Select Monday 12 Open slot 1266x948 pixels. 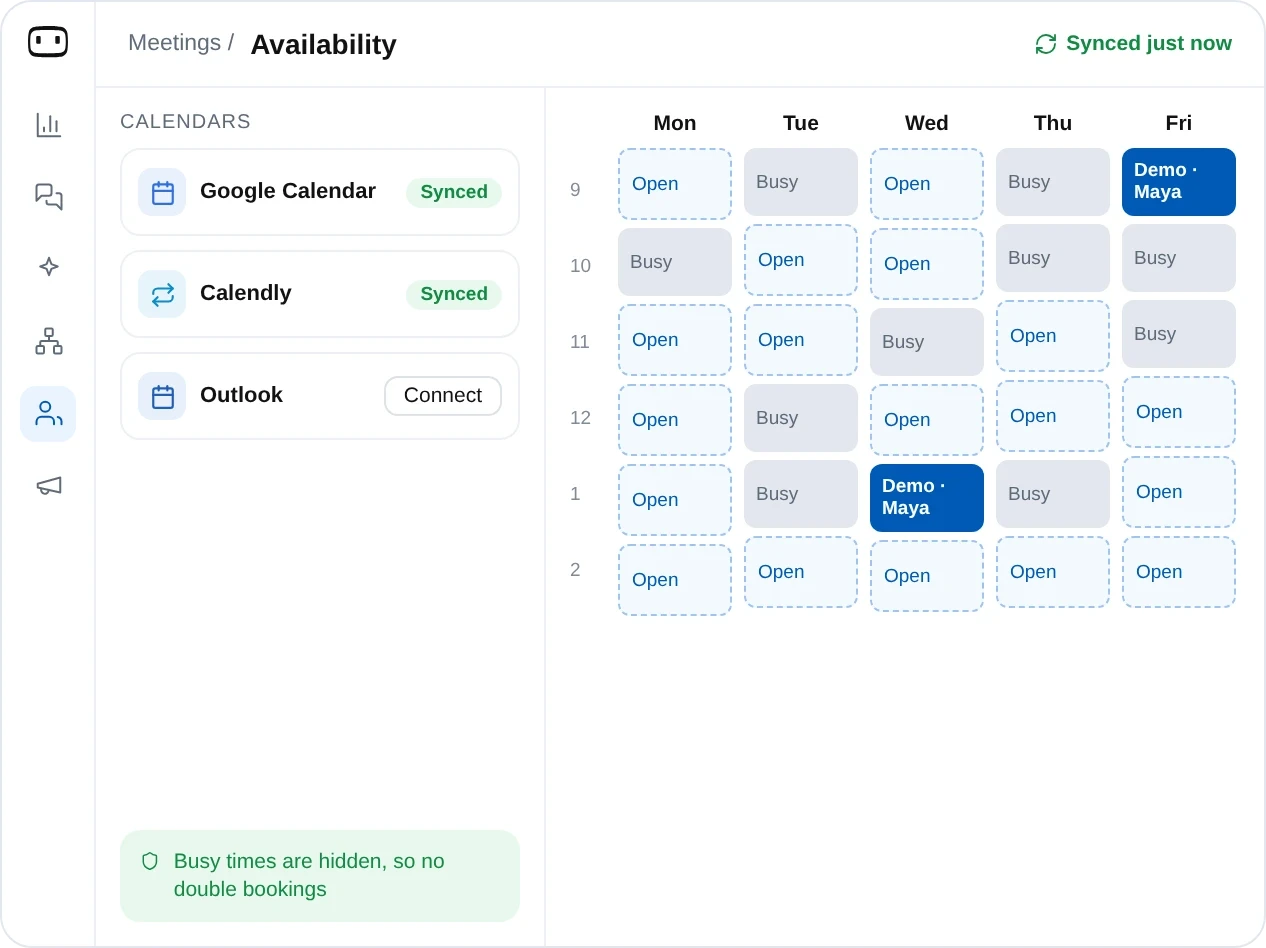click(675, 420)
